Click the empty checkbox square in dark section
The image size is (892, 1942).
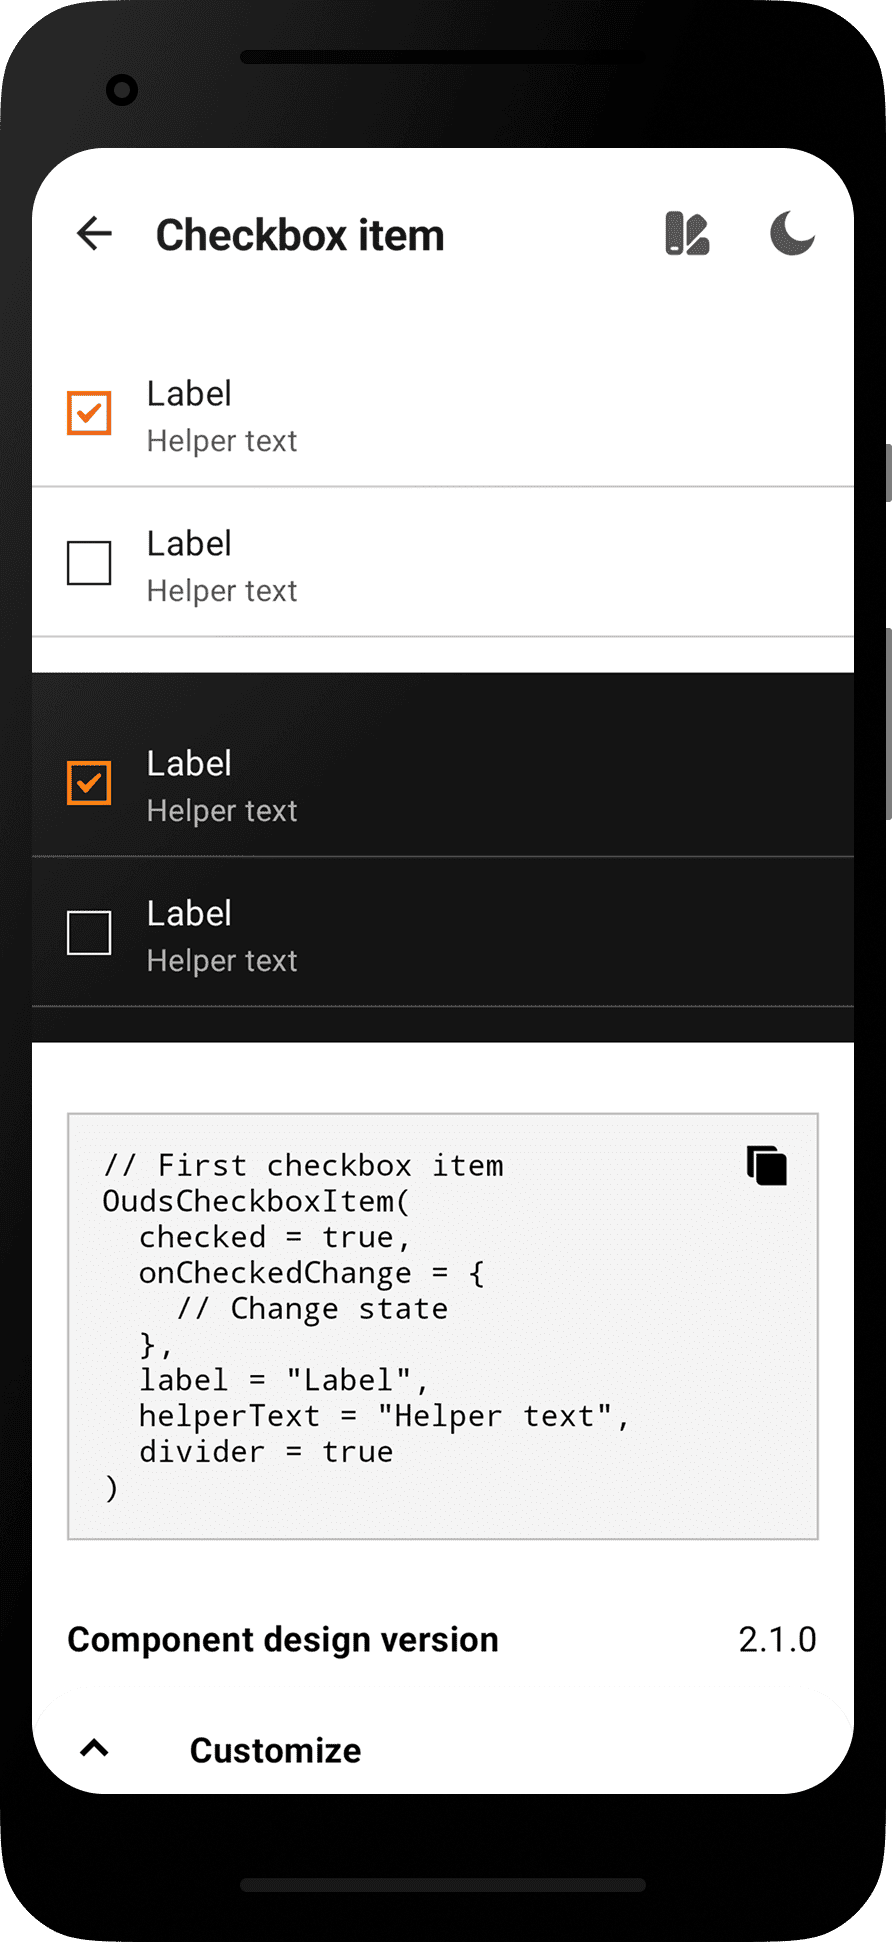click(x=88, y=933)
